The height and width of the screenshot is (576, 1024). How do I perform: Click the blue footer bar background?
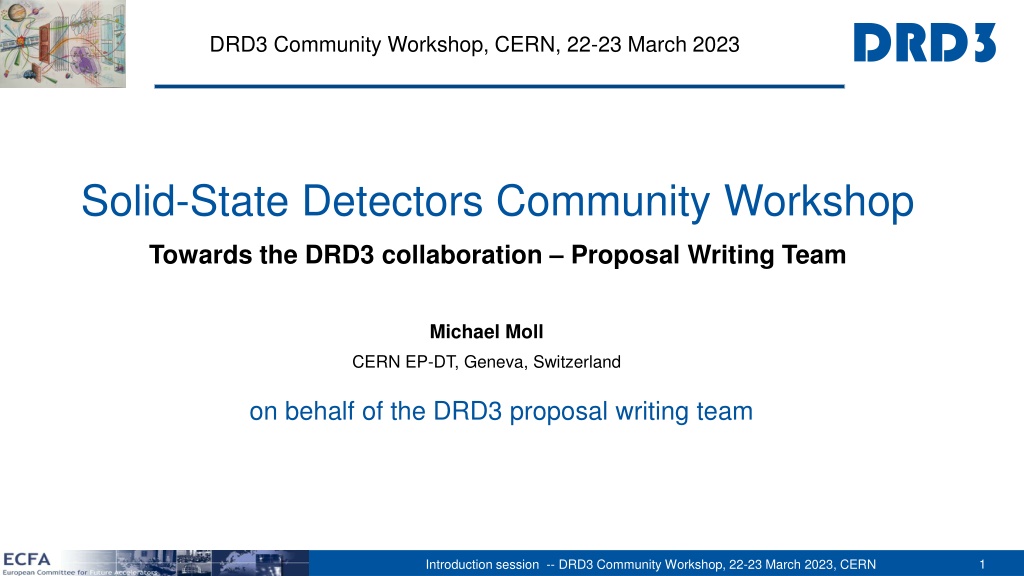pyautogui.click(x=366, y=564)
